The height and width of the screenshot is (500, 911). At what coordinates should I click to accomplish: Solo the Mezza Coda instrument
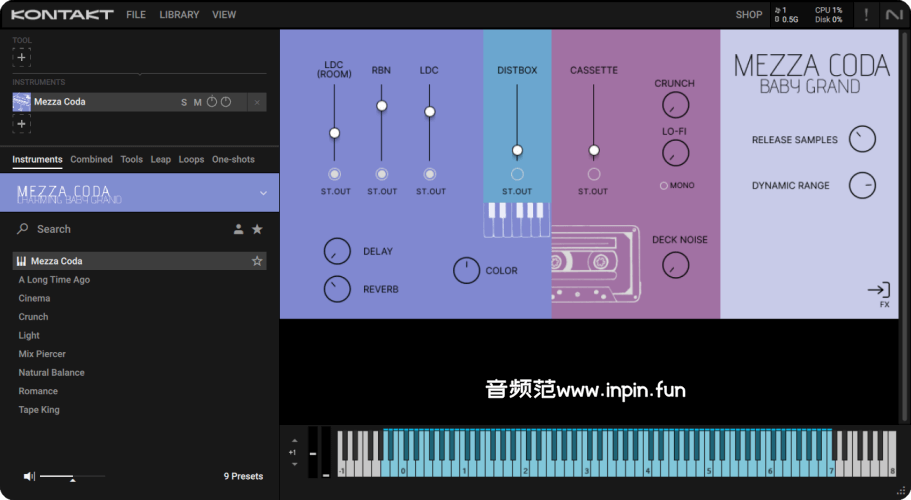(184, 102)
